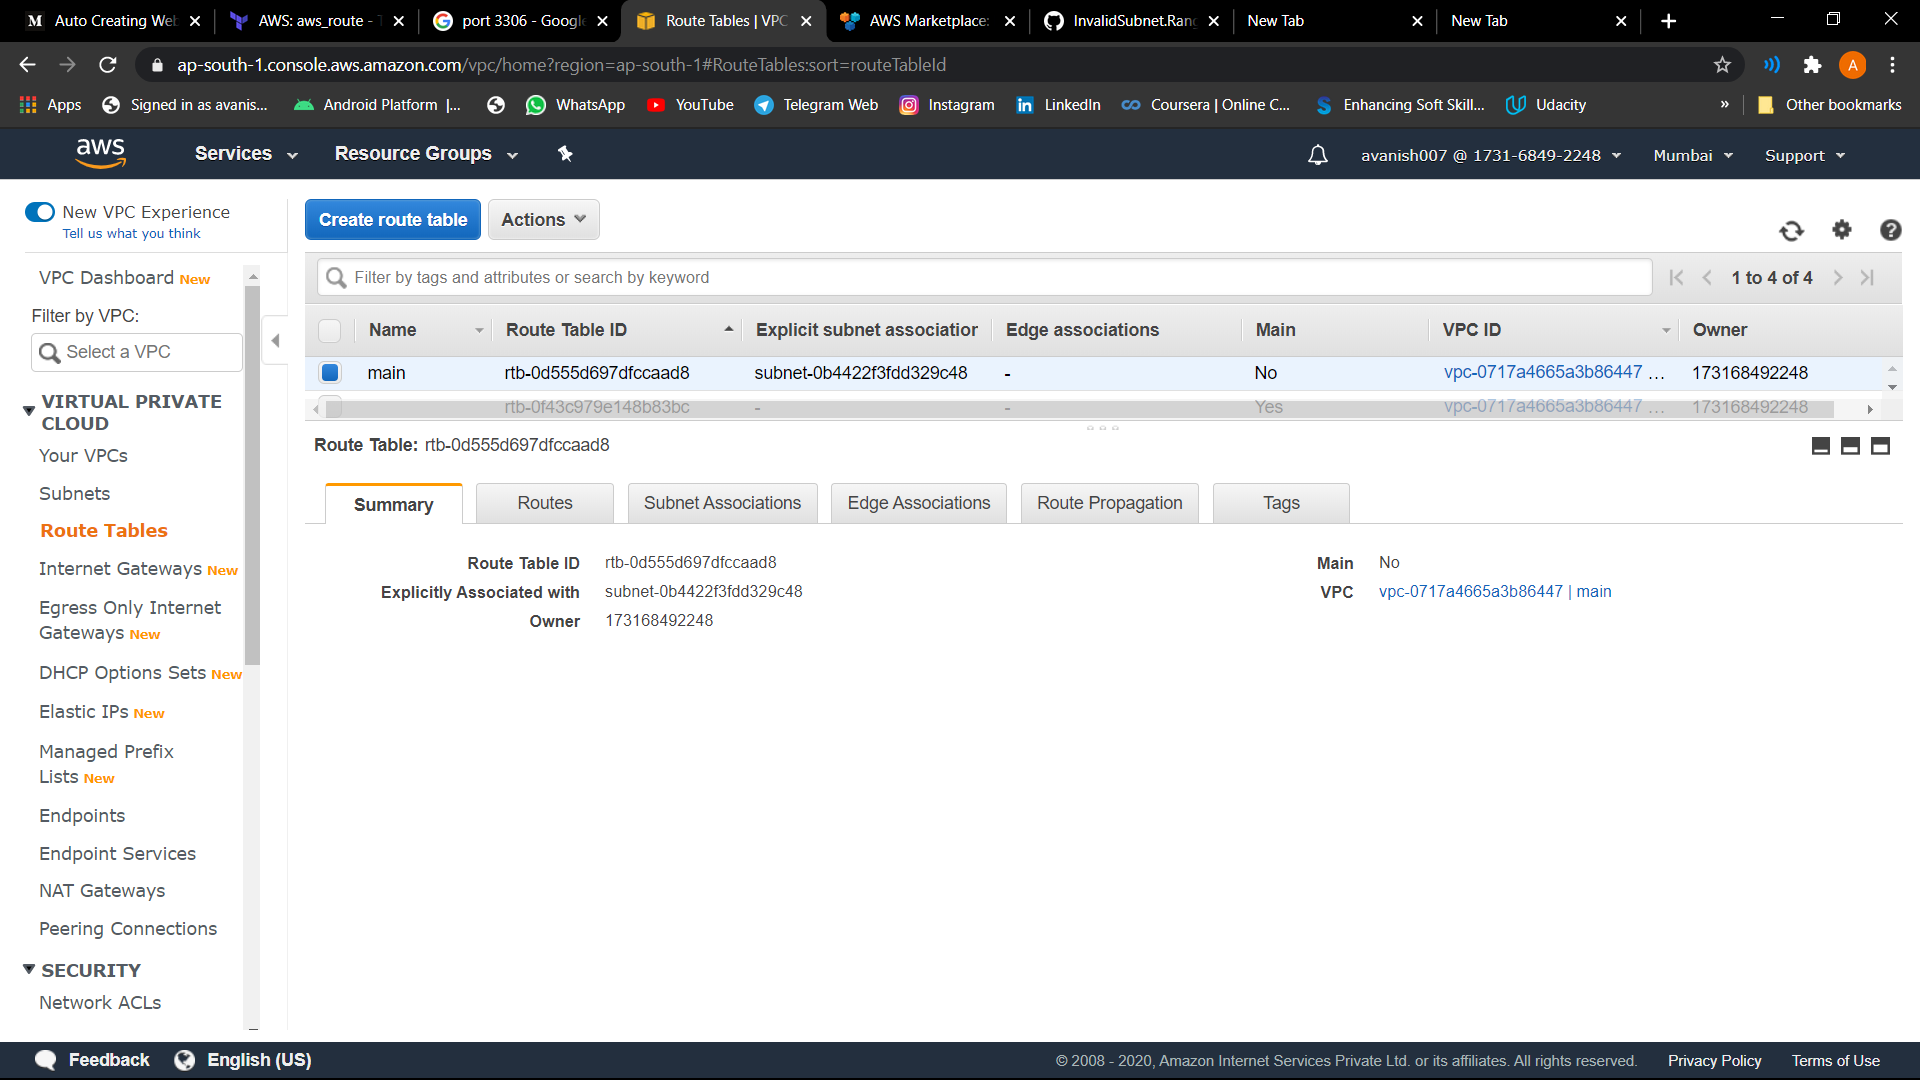This screenshot has height=1080, width=1920.
Task: Open the notifications bell
Action: (1317, 154)
